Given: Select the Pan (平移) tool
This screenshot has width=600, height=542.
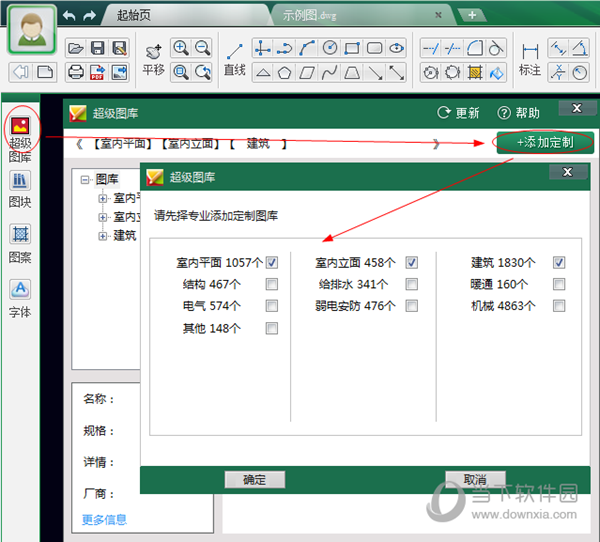Looking at the screenshot, I should [153, 60].
